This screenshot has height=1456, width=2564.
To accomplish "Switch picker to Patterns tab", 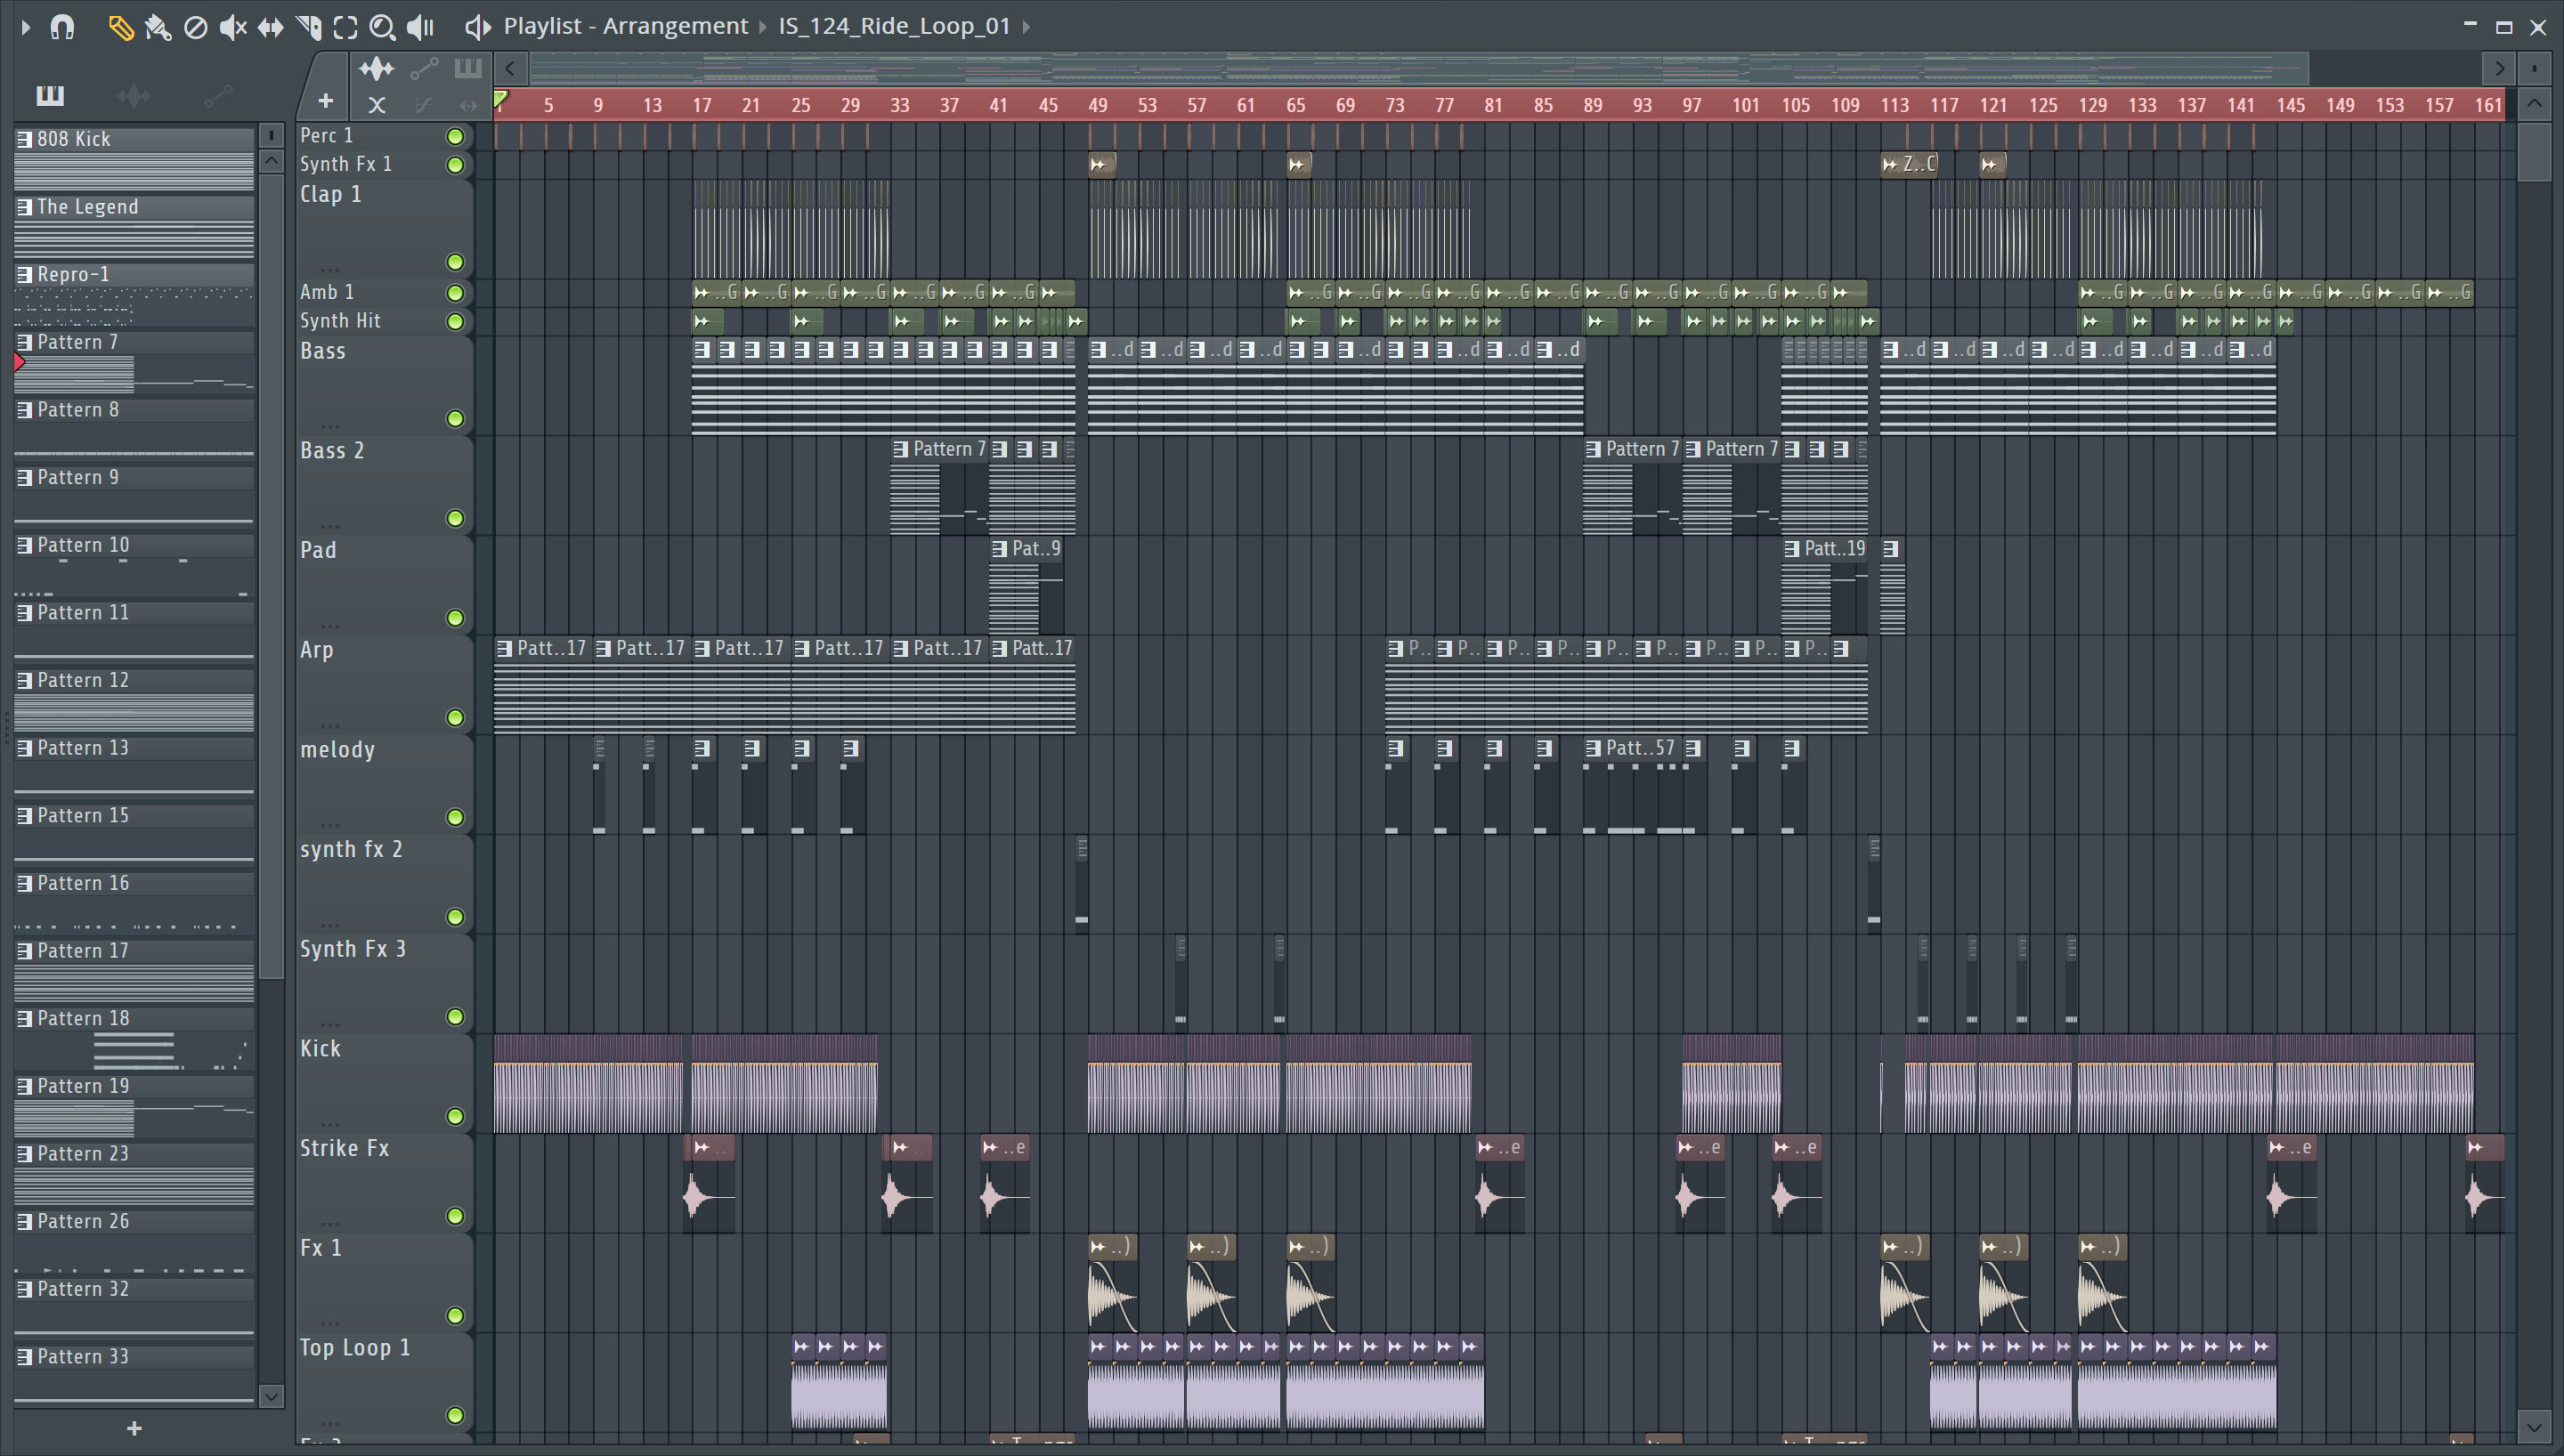I will click(50, 96).
